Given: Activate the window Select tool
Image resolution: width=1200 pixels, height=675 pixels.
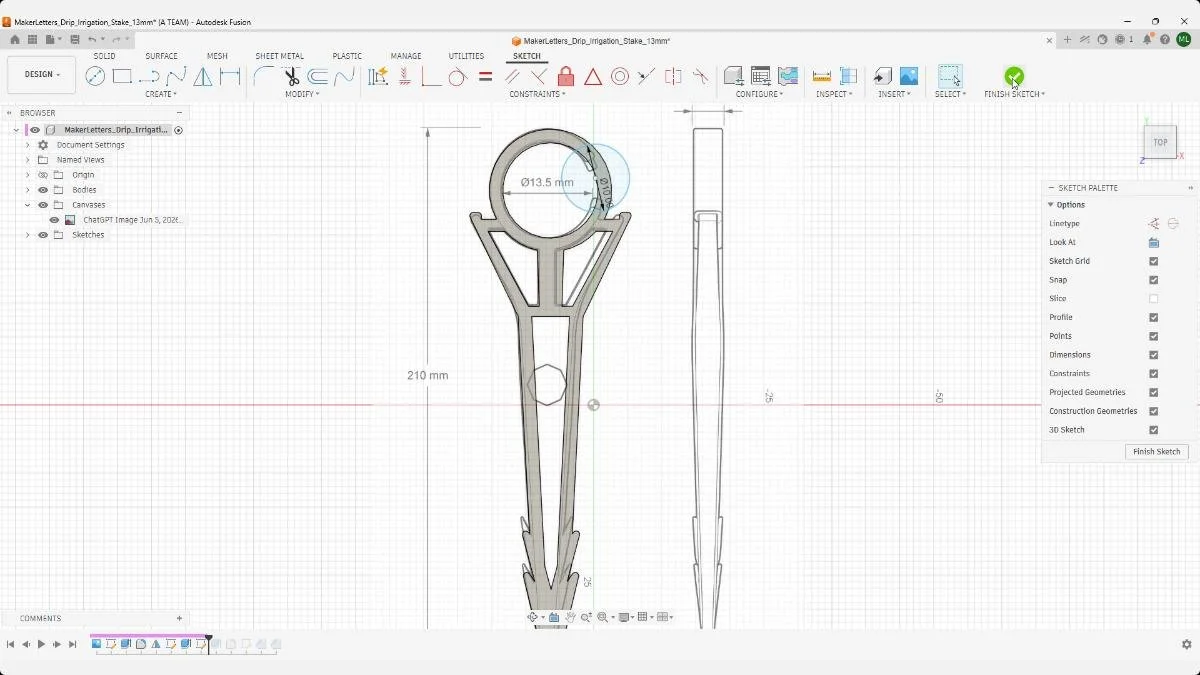Looking at the screenshot, I should 950,76.
